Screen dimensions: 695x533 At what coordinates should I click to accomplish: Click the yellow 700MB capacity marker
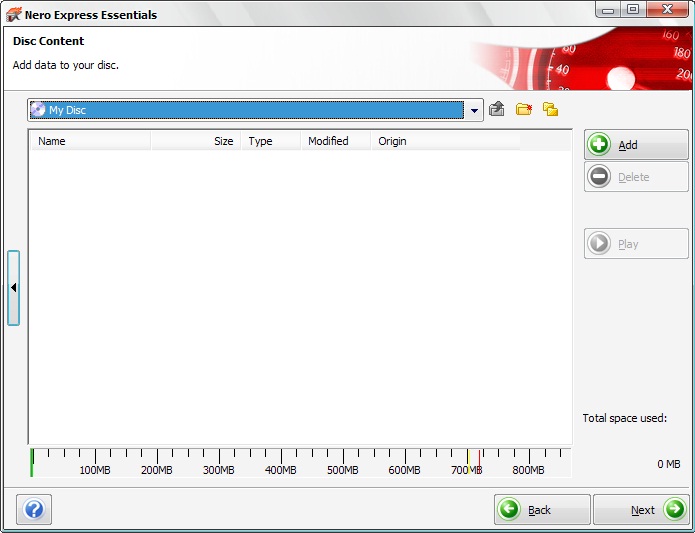pos(468,462)
